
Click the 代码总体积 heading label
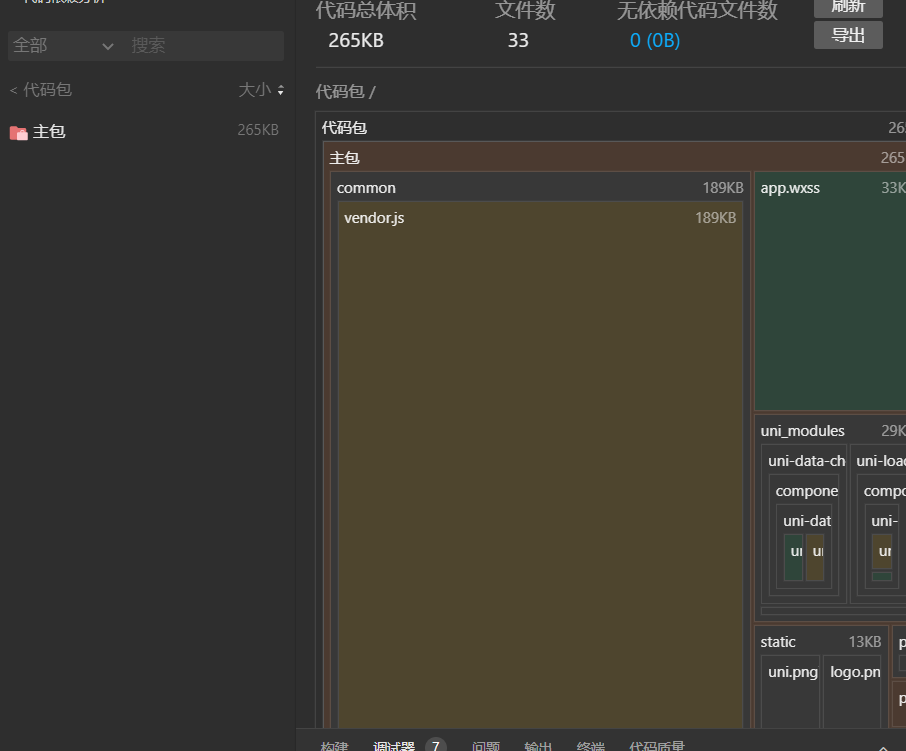[366, 11]
